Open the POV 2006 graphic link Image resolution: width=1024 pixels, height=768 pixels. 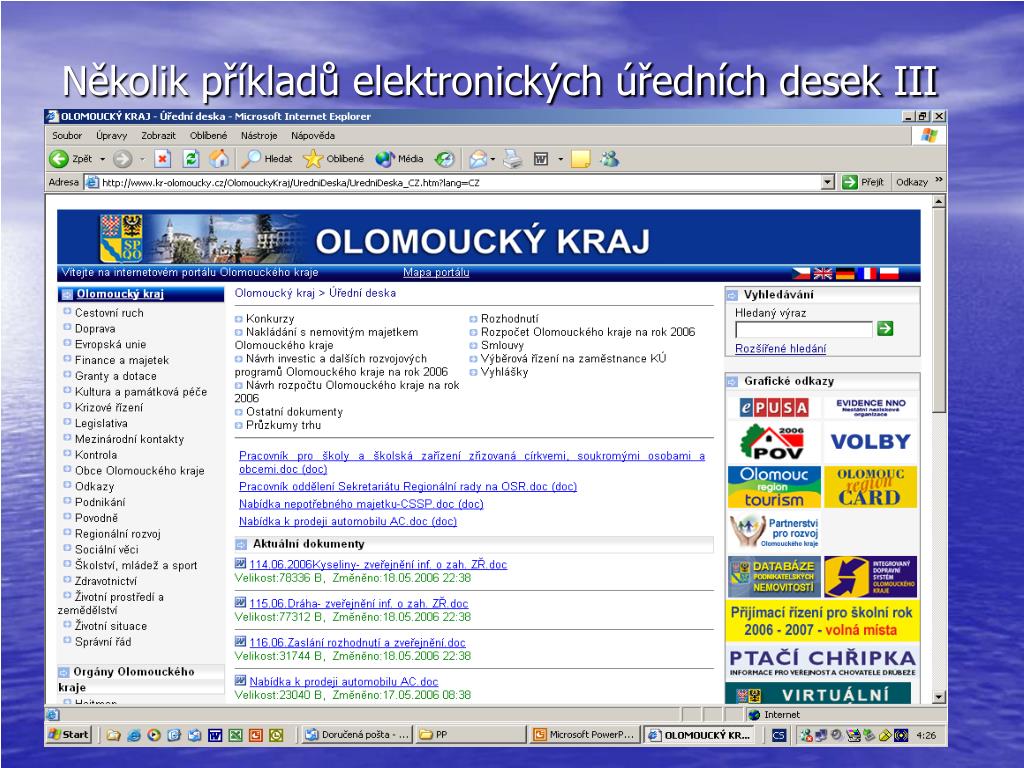774,442
